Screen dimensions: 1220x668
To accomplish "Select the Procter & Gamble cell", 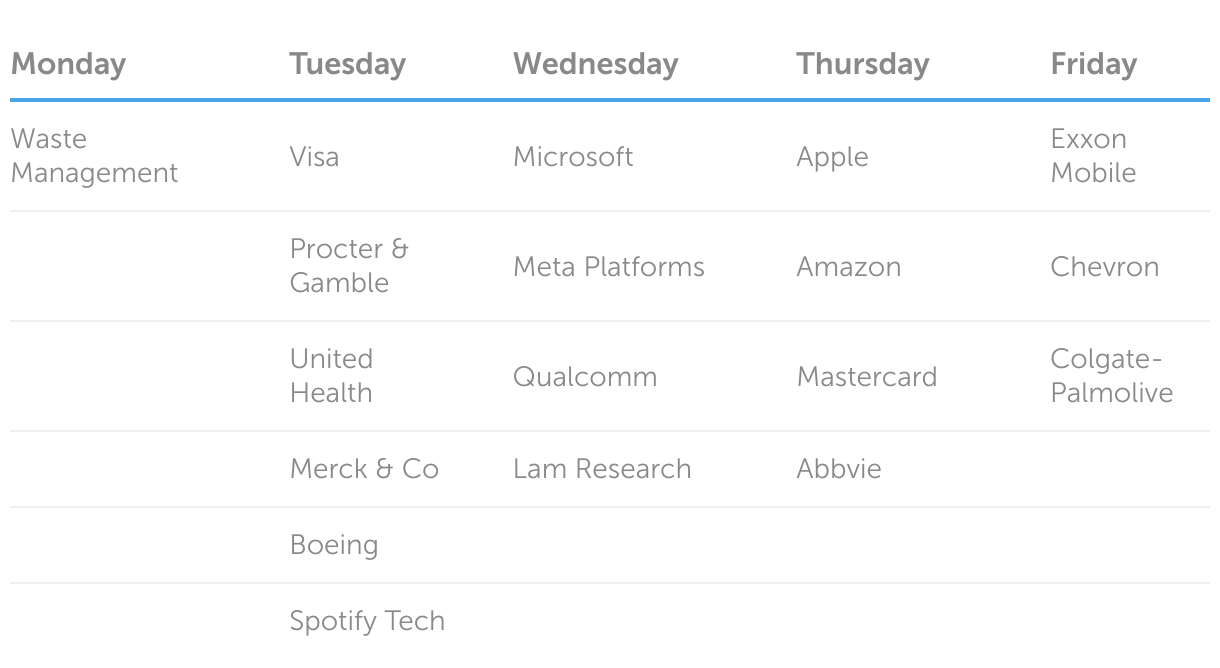I will 349,266.
